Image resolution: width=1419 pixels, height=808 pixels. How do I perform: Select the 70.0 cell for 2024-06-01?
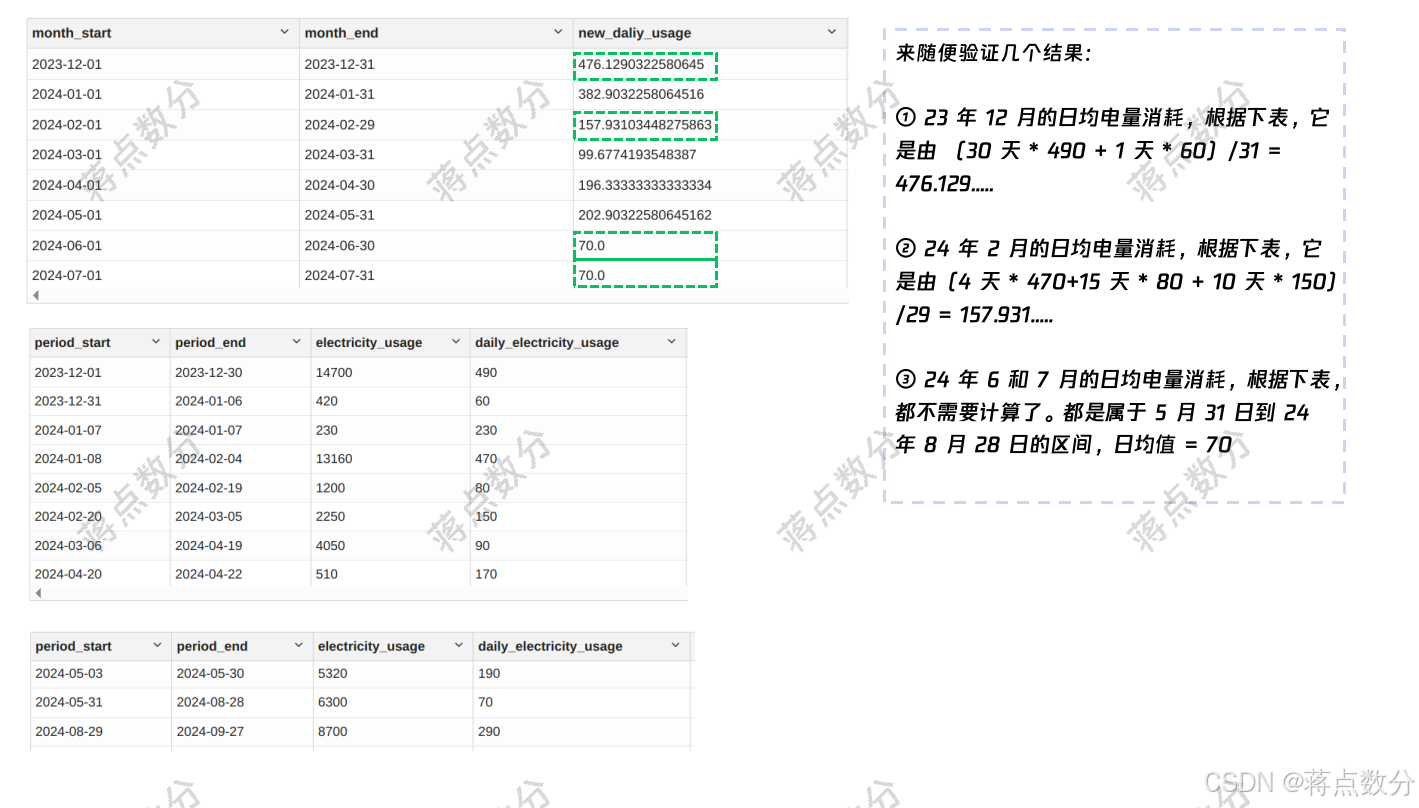click(710, 245)
